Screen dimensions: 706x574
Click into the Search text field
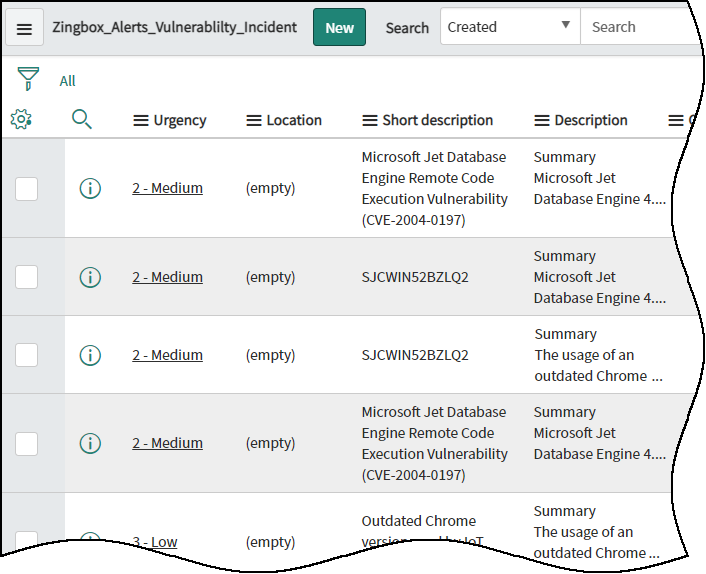[640, 27]
